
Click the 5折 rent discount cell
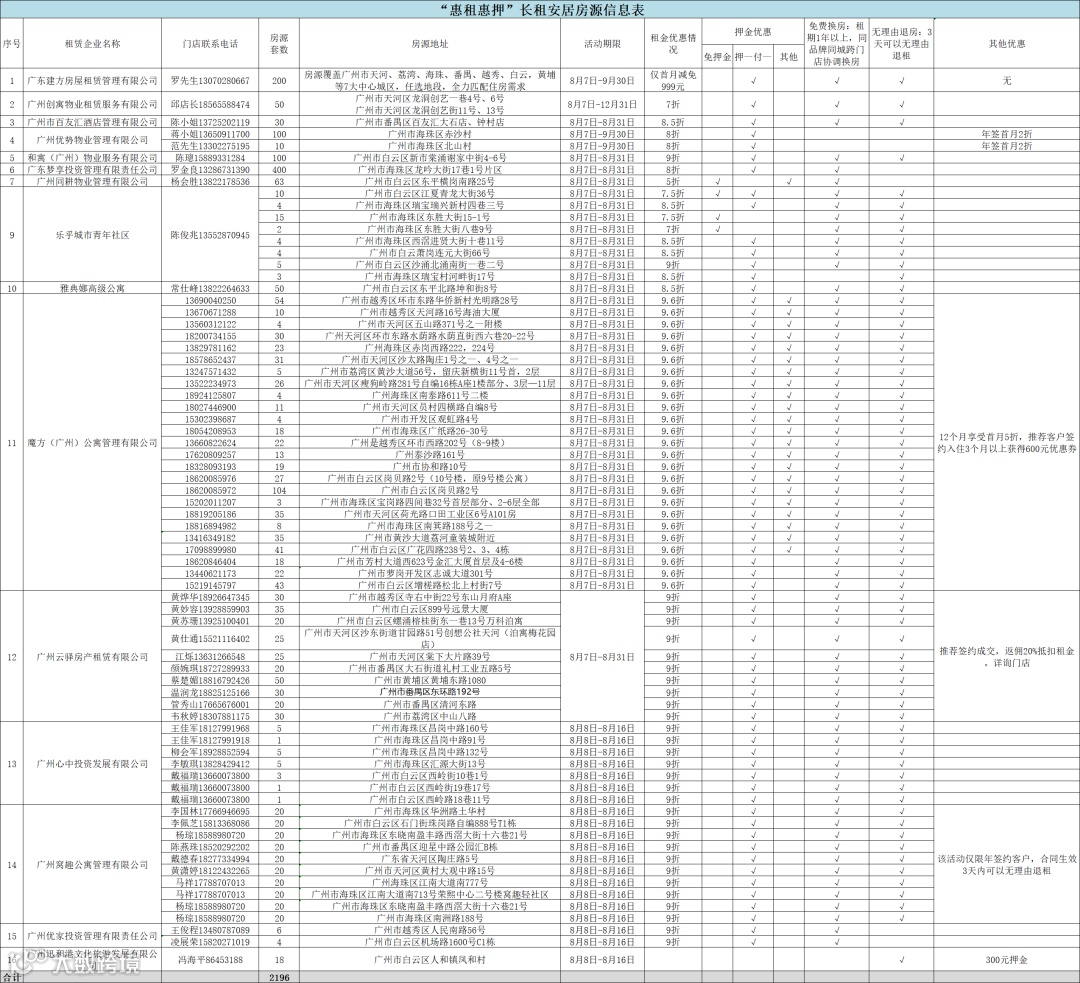673,181
